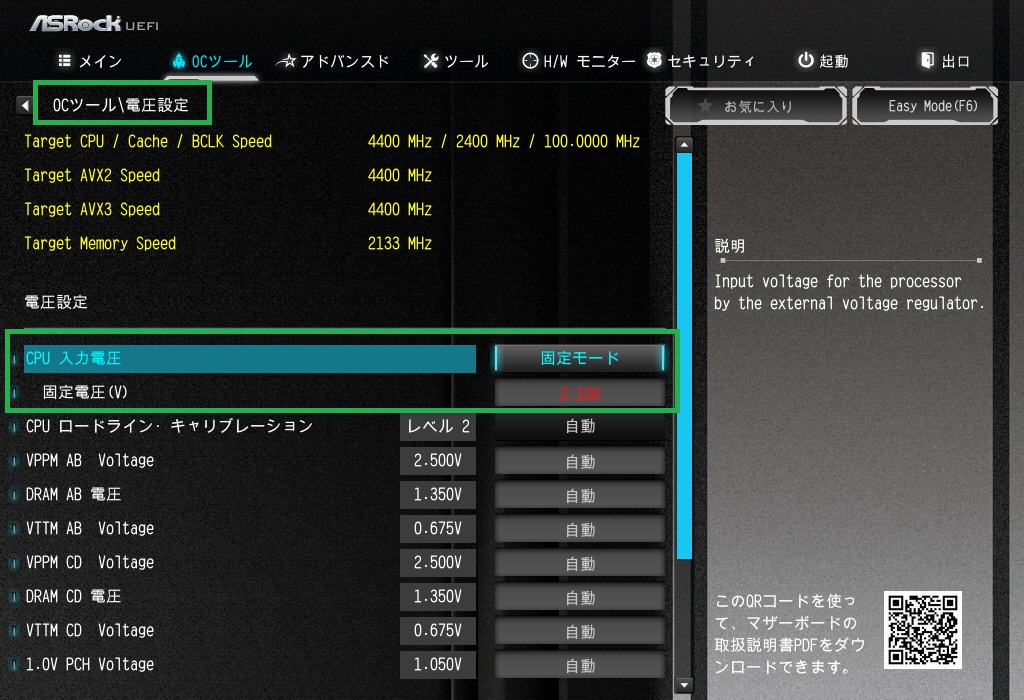Click the 説明 description heading
Viewport: 1024px width, 700px height.
point(729,246)
